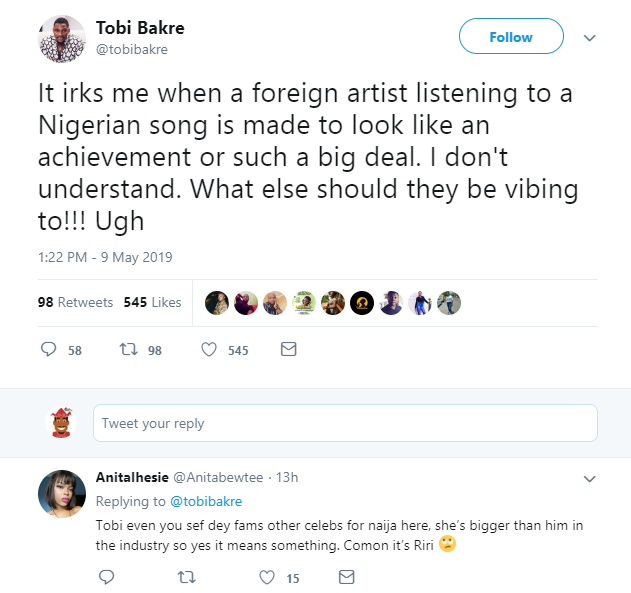631x593 pixels.
Task: Reply to Anitalhesie's comment
Action: click(x=107, y=577)
